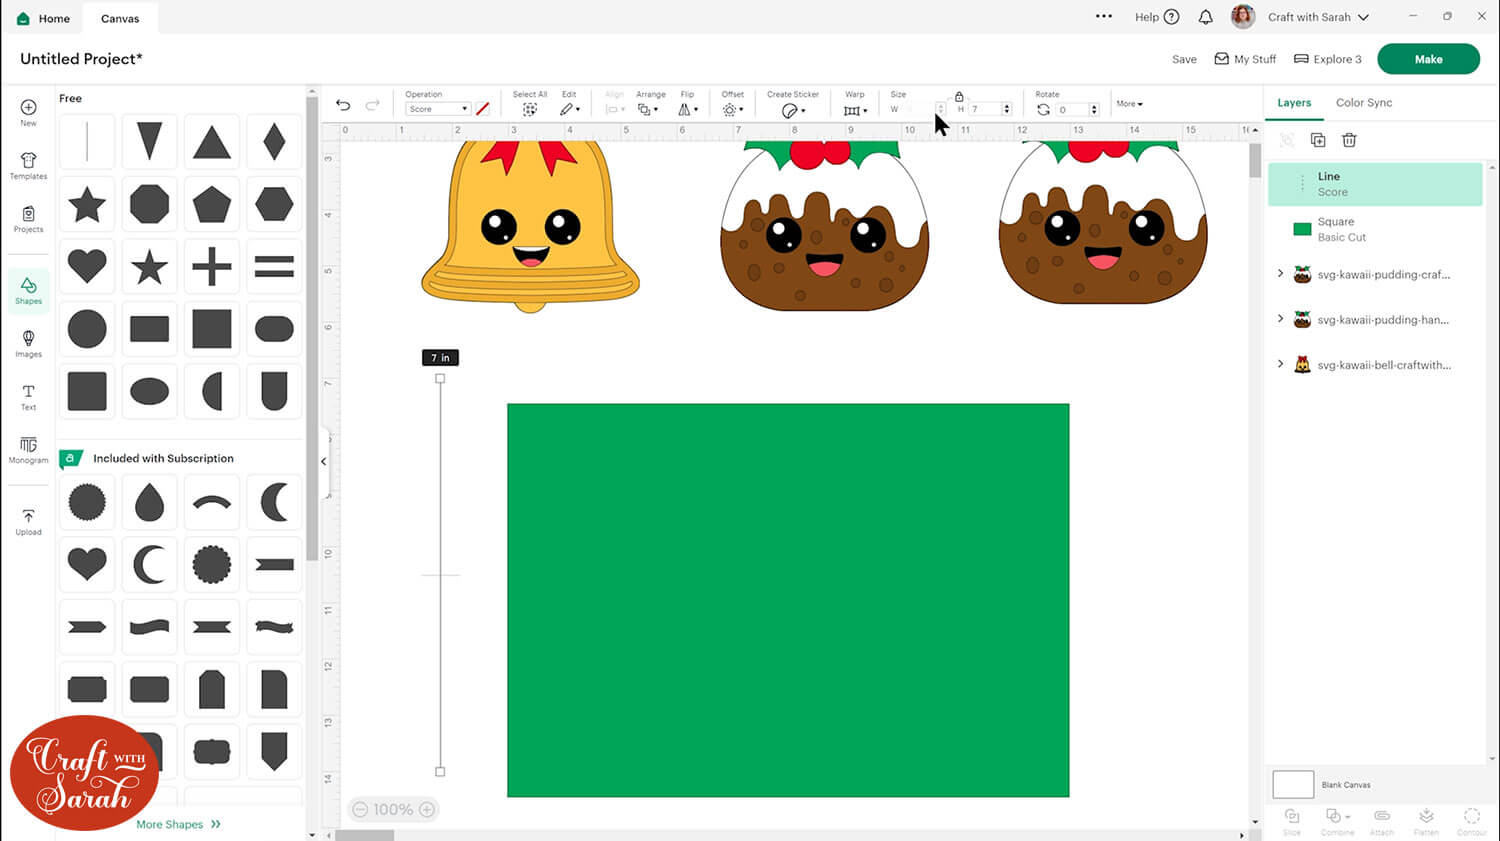This screenshot has height=841, width=1500.
Task: Zoom out with the minus button
Action: tap(360, 810)
